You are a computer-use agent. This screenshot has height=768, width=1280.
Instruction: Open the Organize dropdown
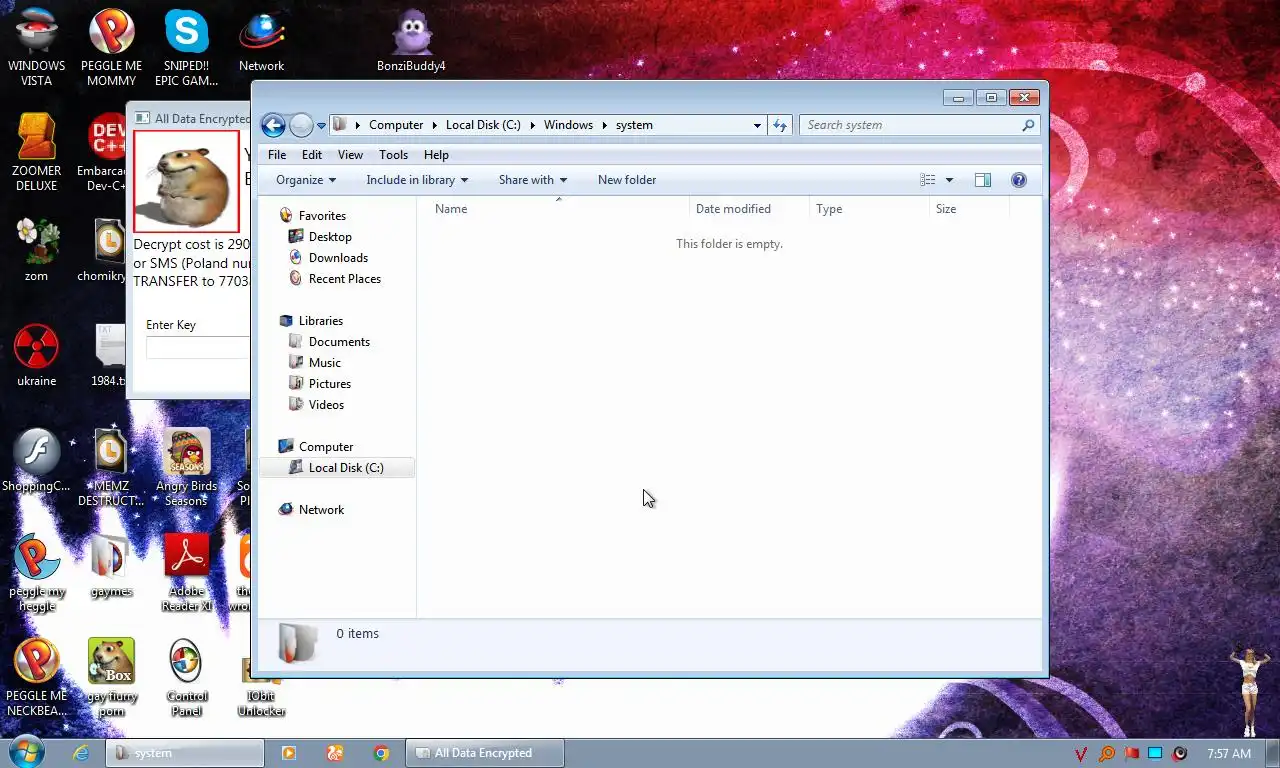(306, 180)
